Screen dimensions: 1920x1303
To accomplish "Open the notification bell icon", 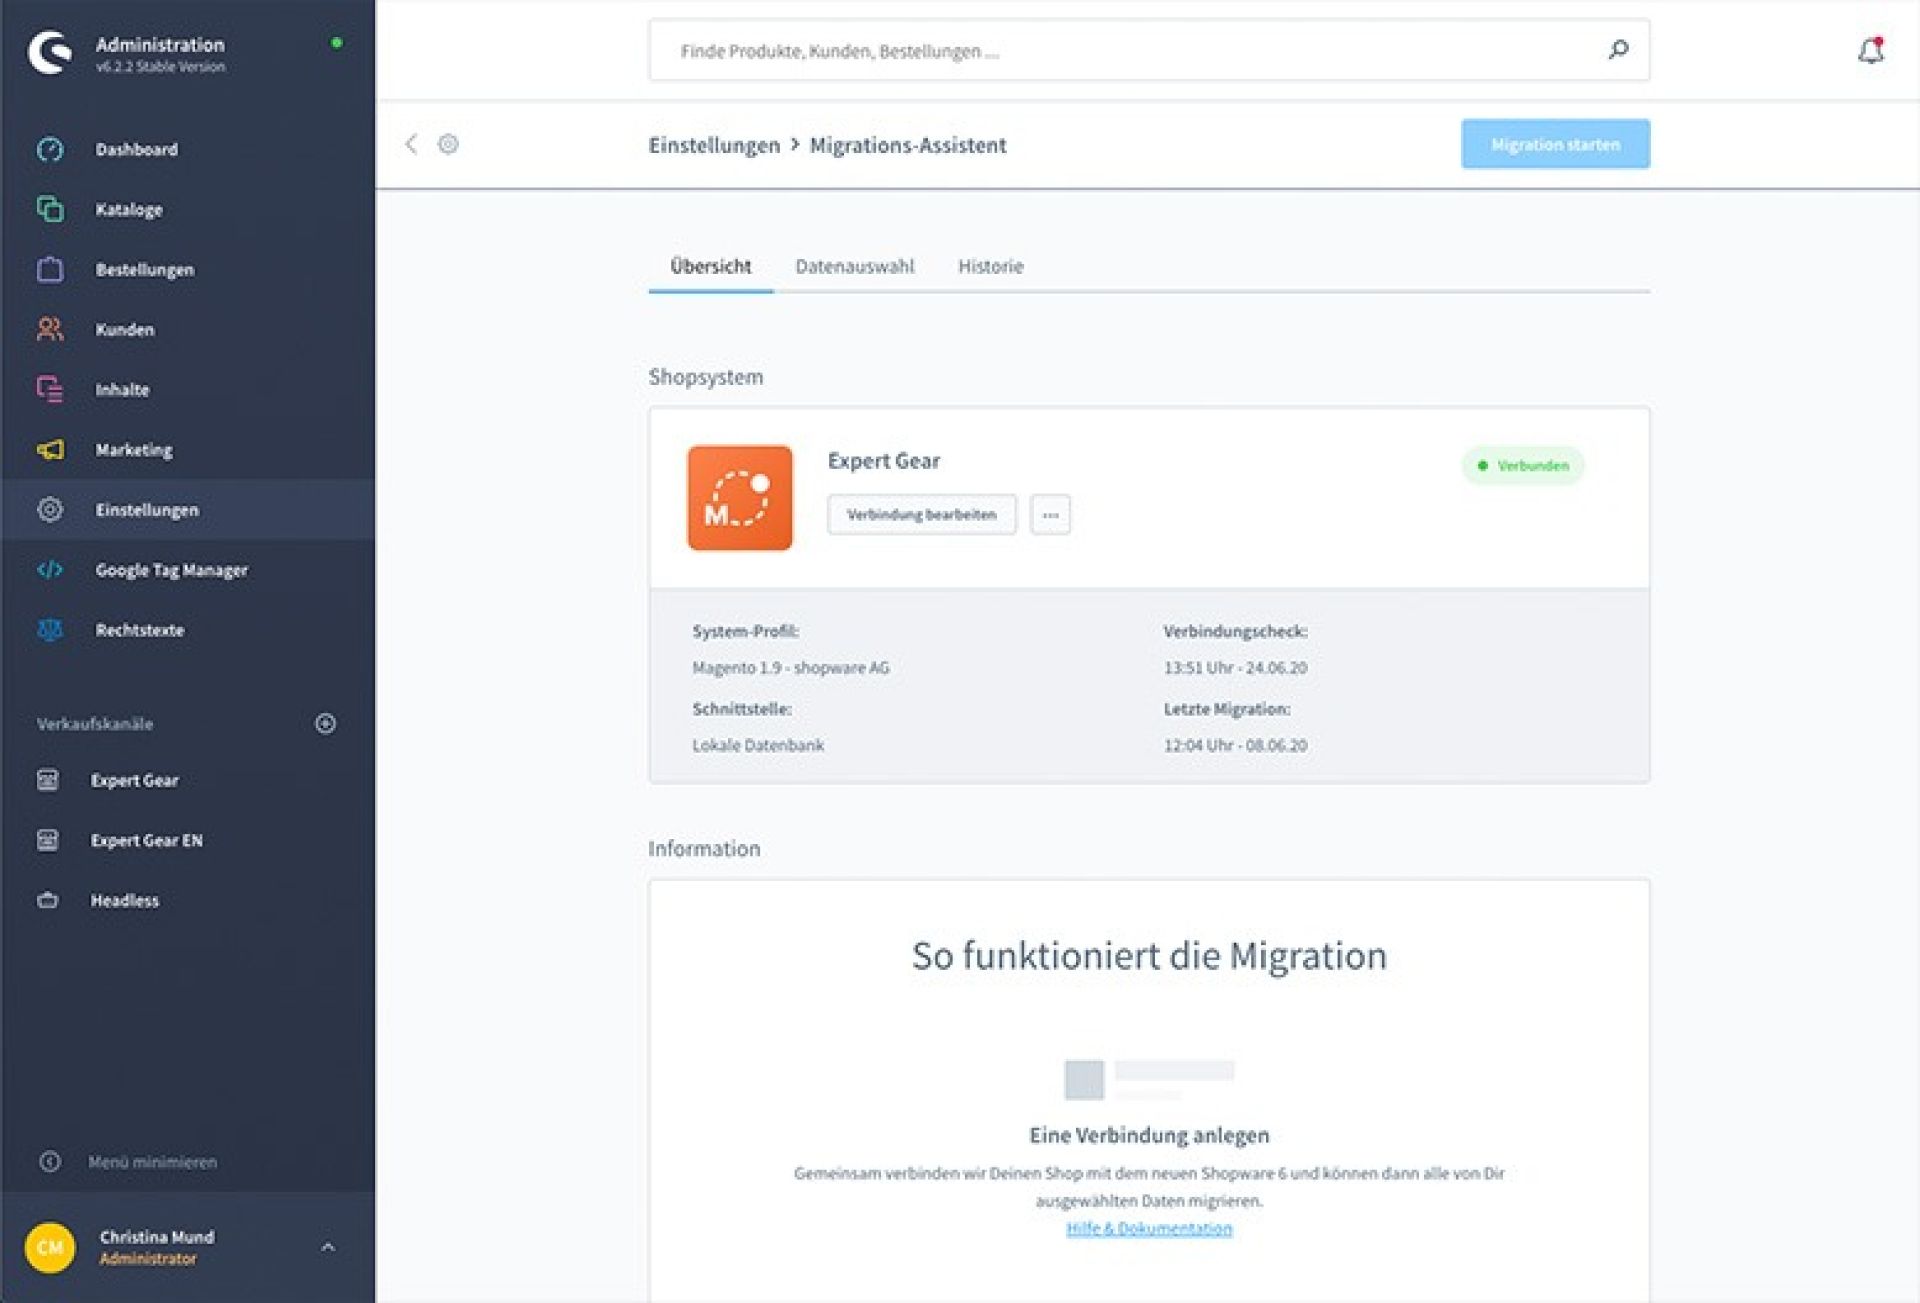I will coord(1870,50).
